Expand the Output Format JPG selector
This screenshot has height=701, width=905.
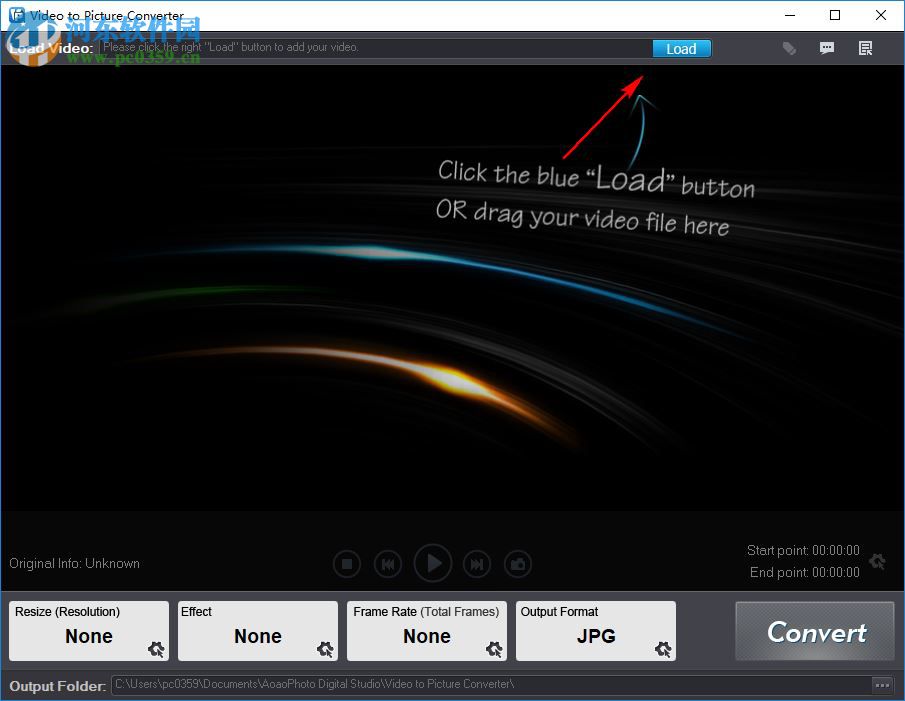point(596,636)
